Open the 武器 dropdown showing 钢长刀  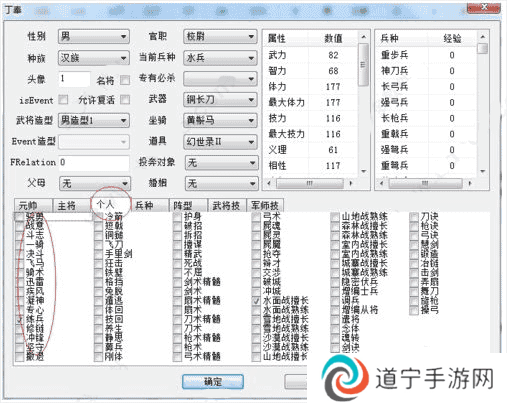[x=220, y=99]
